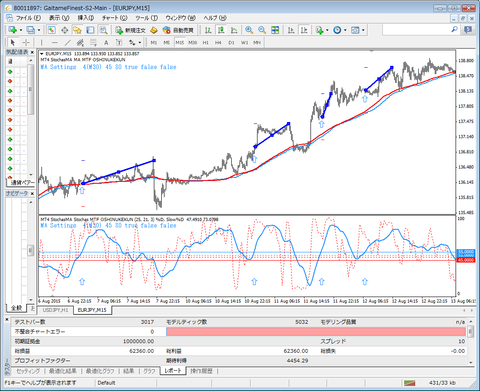The image size is (480, 391).
Task: Expand the Periods dropdown arrow
Action: point(345,30)
